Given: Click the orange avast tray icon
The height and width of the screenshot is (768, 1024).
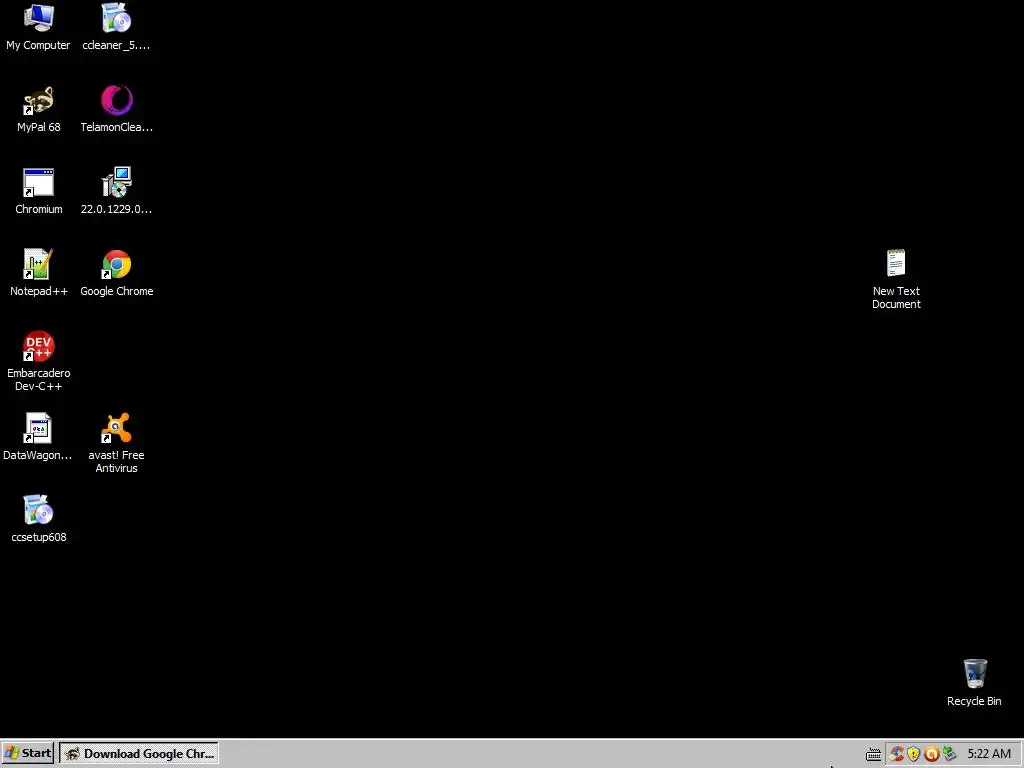Looking at the screenshot, I should click(x=931, y=754).
